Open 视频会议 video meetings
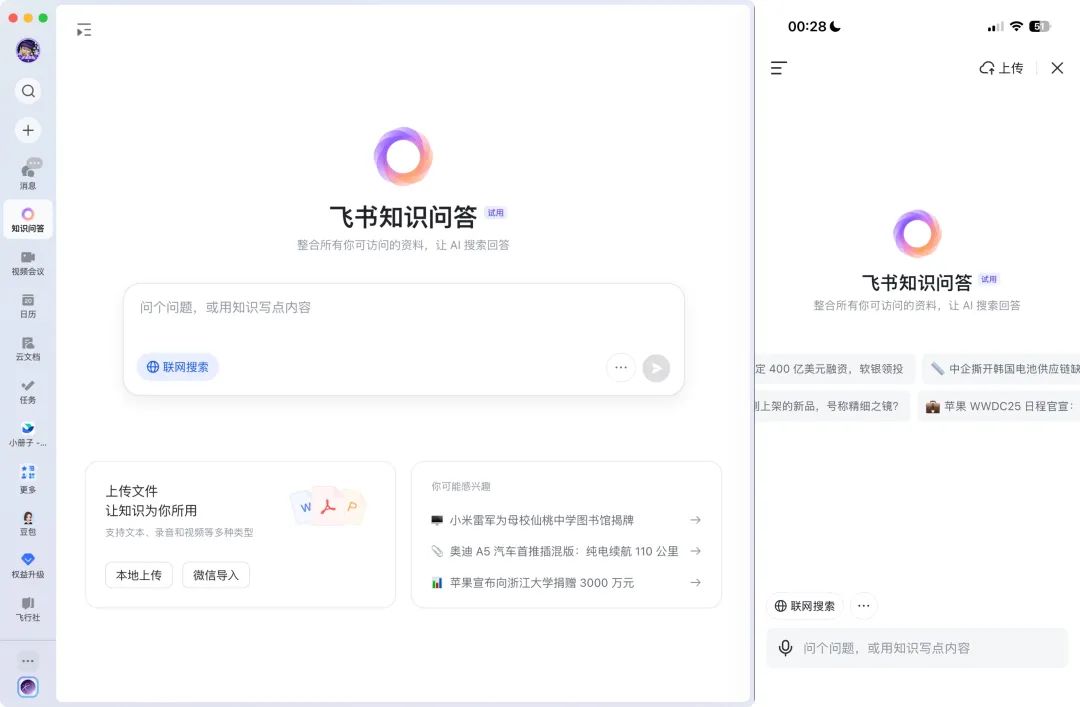1080x707 pixels. click(28, 263)
